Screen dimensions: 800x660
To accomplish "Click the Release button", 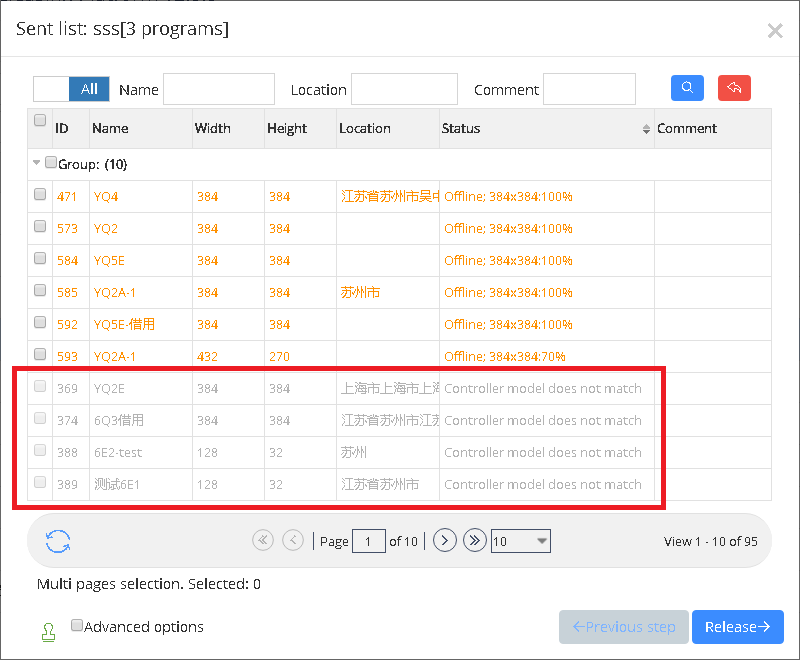I will (x=737, y=627).
